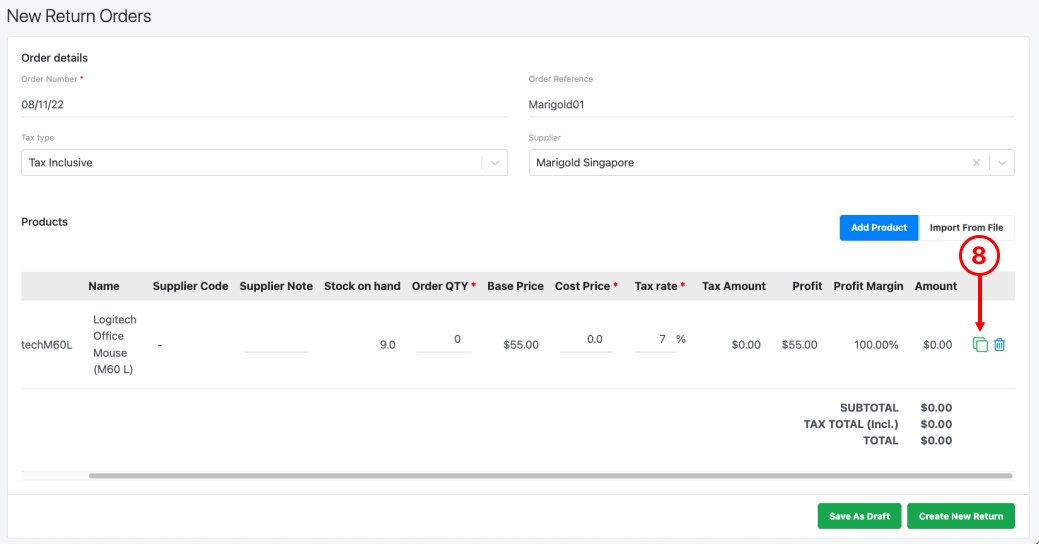Click Create New Return button
1039x544 pixels.
(961, 516)
